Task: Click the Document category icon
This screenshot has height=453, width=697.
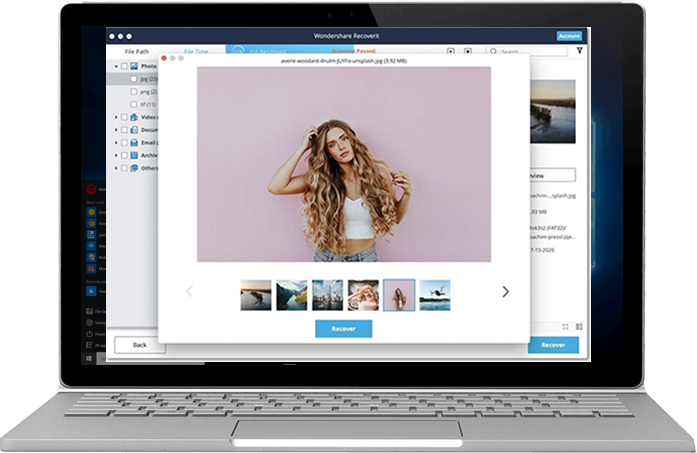Action: click(x=134, y=130)
